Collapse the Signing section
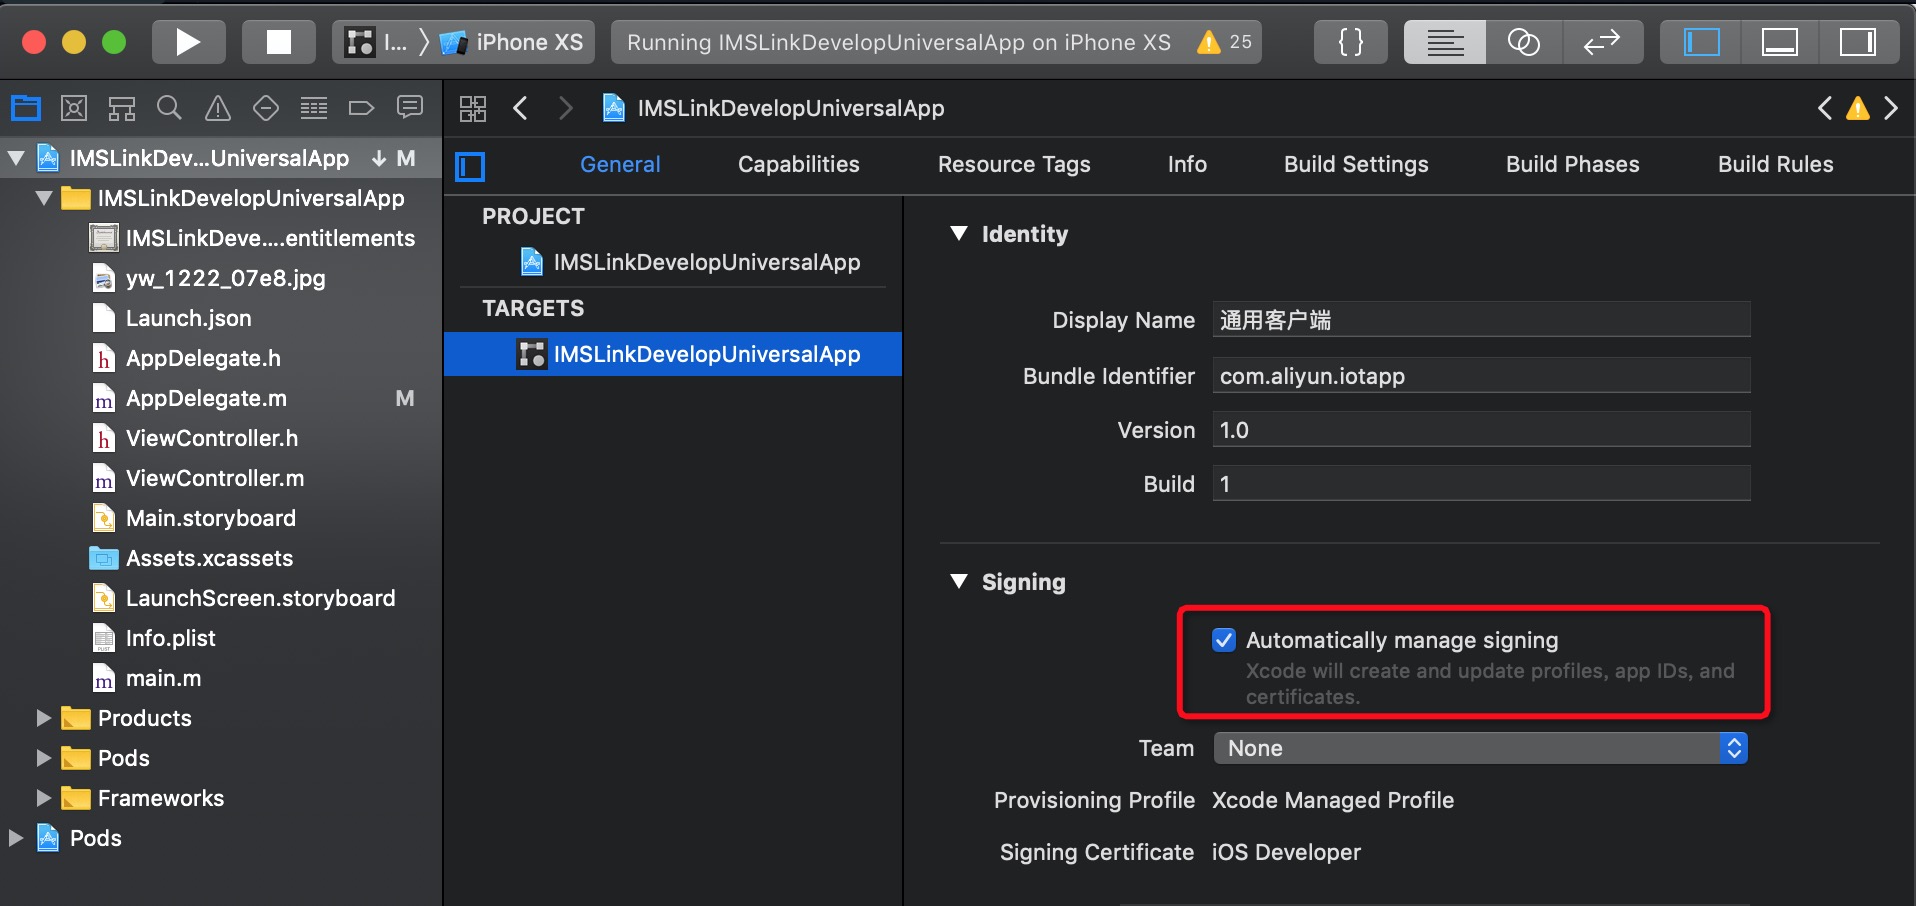1916x906 pixels. pos(959,581)
